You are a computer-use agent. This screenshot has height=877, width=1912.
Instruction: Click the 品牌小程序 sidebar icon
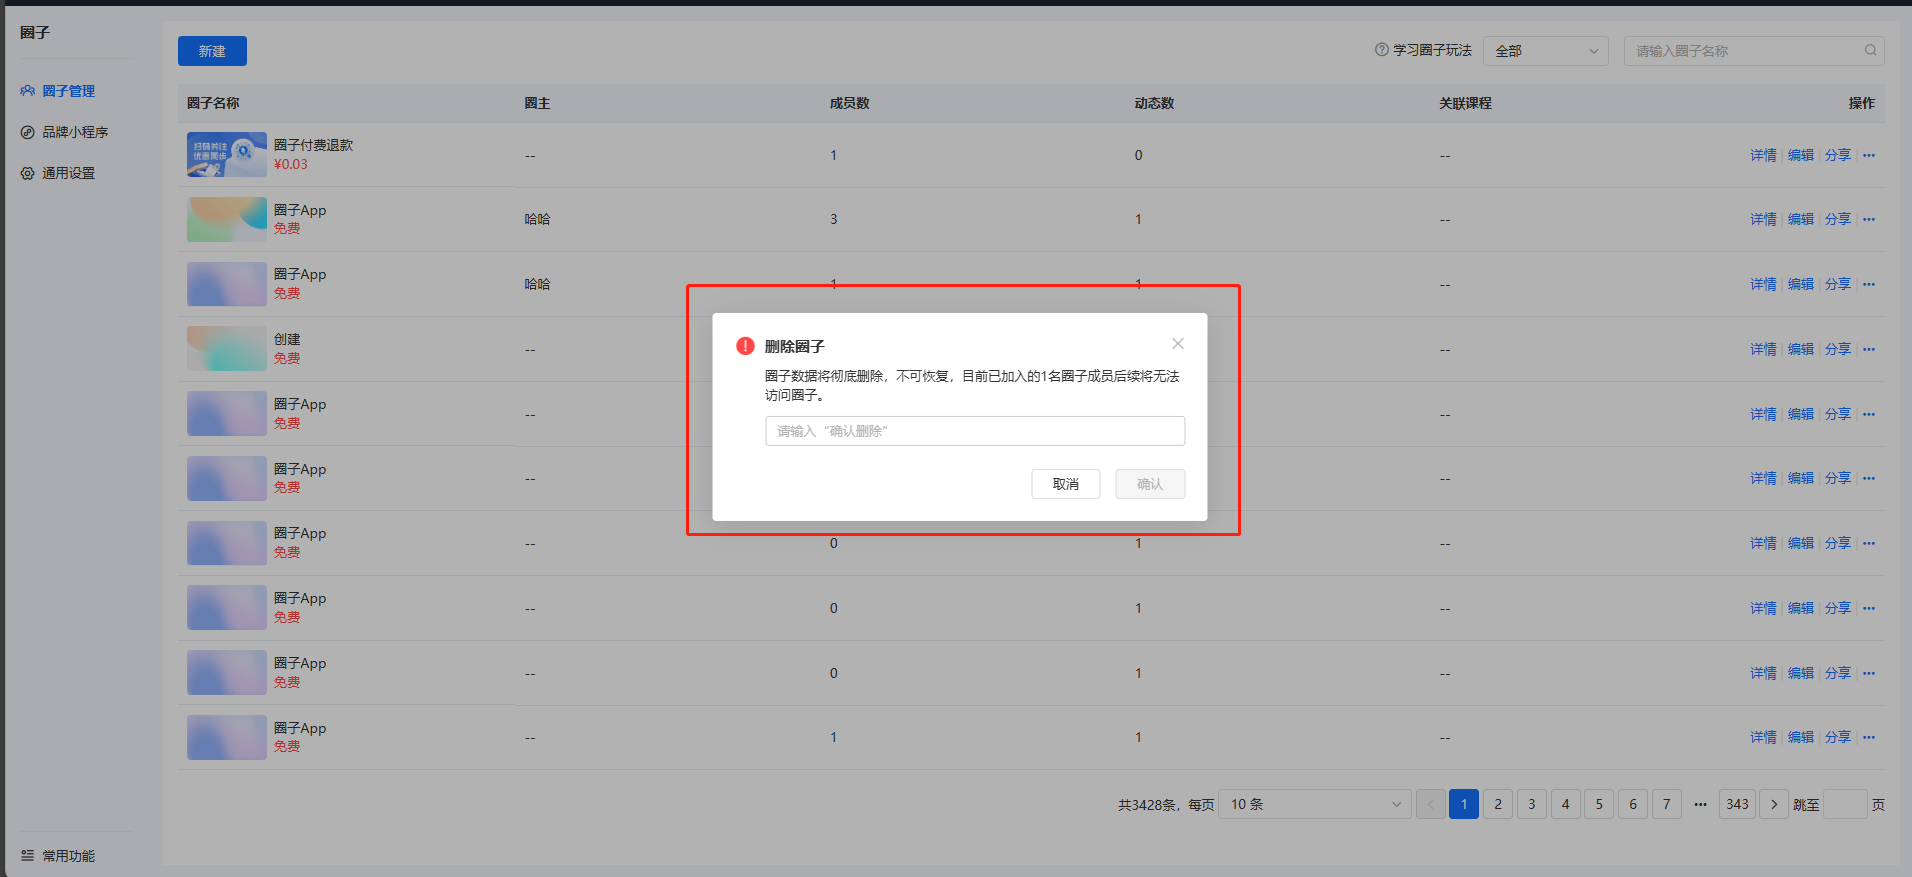point(28,132)
